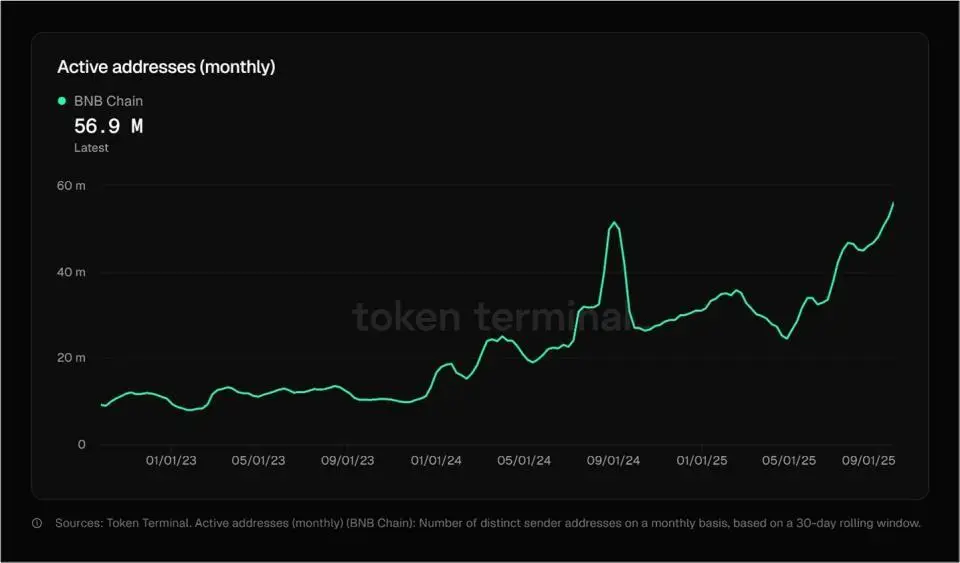This screenshot has width=960, height=563.
Task: Click the 20 m y-axis label
Action: [73, 358]
